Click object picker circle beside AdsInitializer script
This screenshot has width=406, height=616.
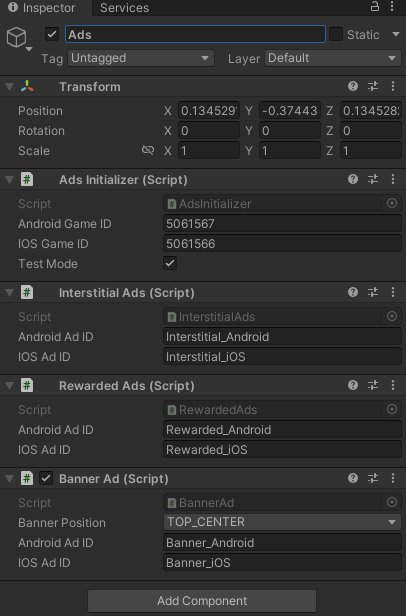click(x=392, y=203)
